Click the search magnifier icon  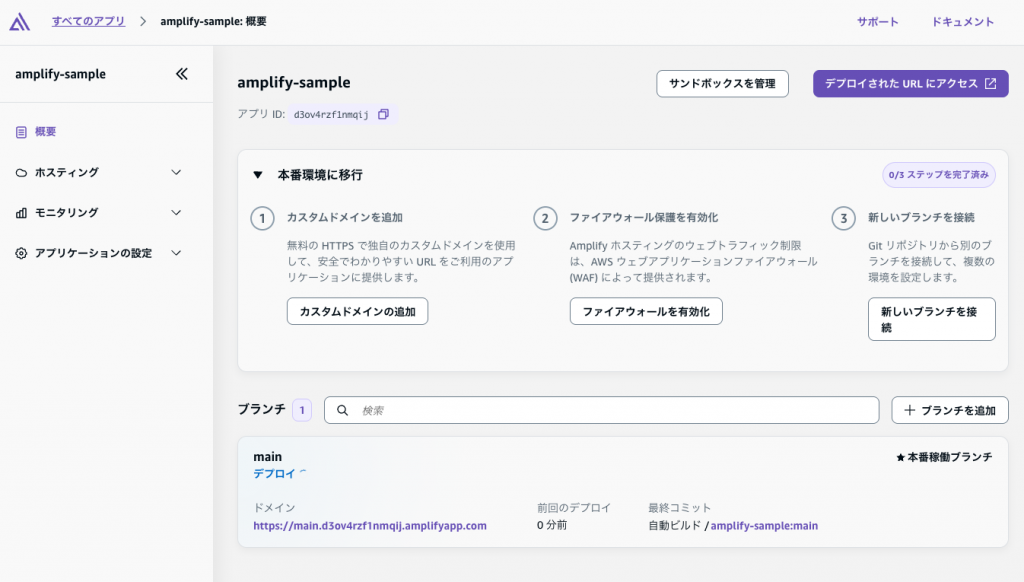341,410
